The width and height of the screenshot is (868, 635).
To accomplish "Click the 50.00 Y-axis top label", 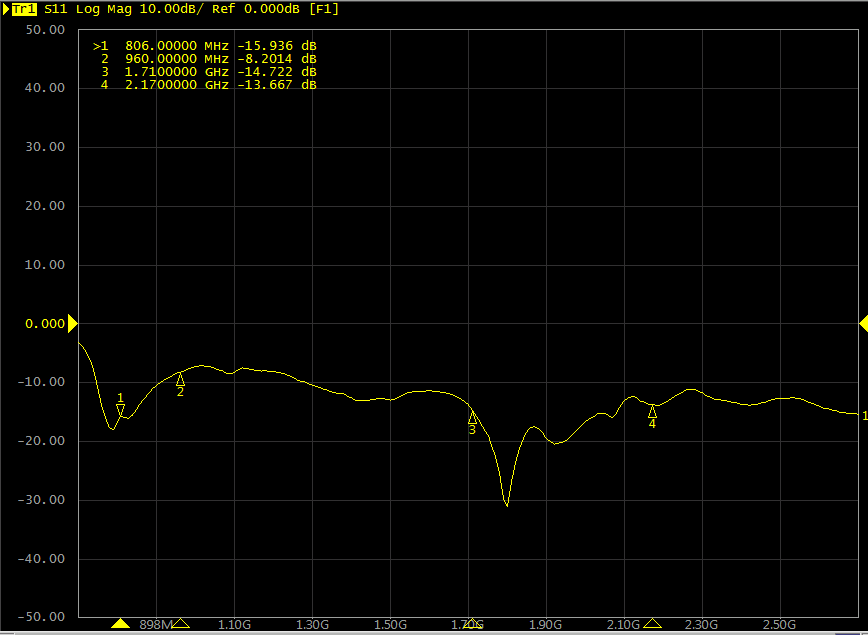I will click(45, 30).
